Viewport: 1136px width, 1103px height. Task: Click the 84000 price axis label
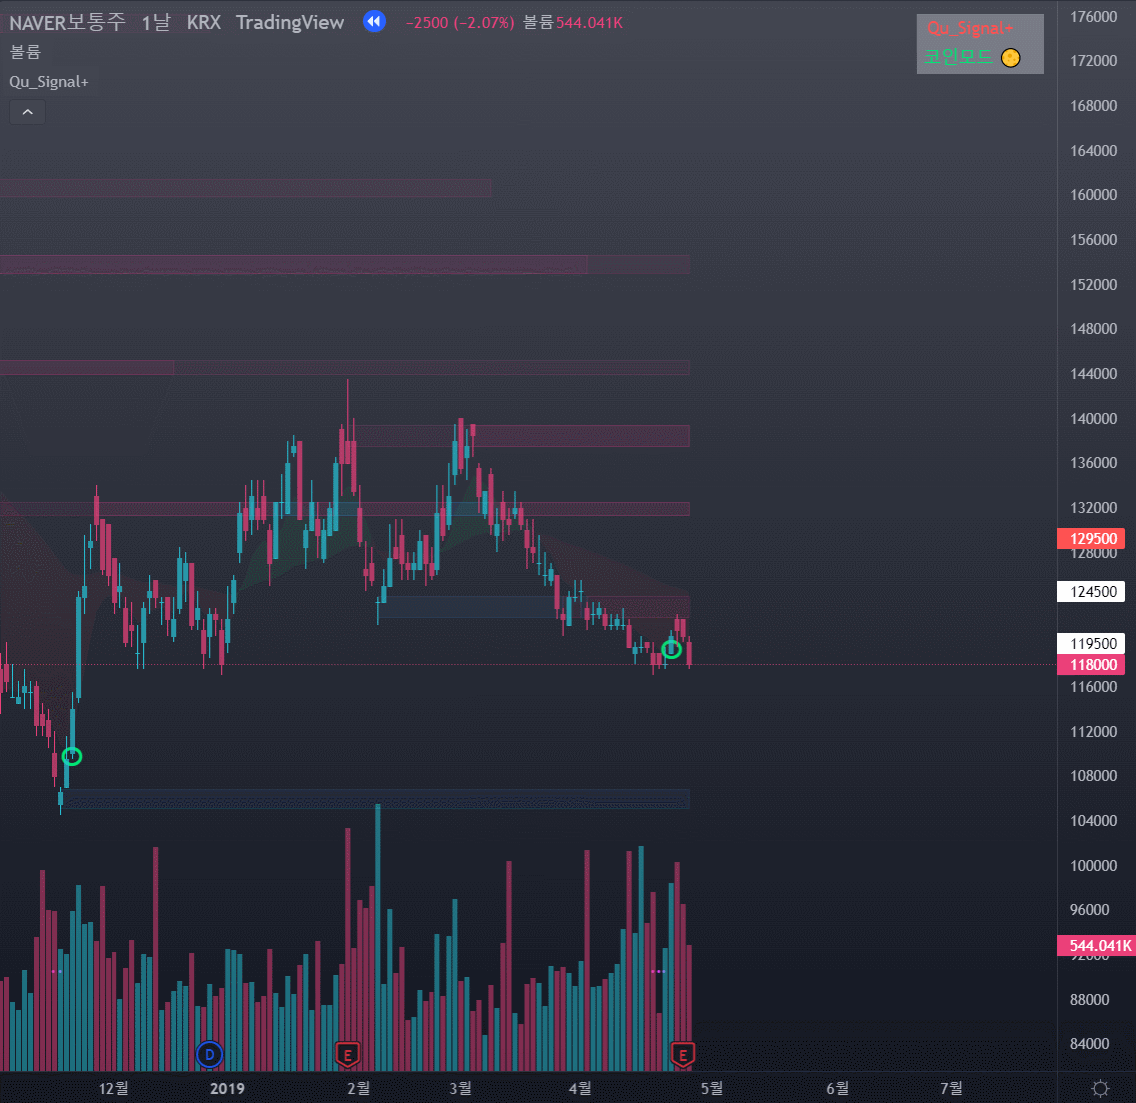[x=1089, y=1044]
